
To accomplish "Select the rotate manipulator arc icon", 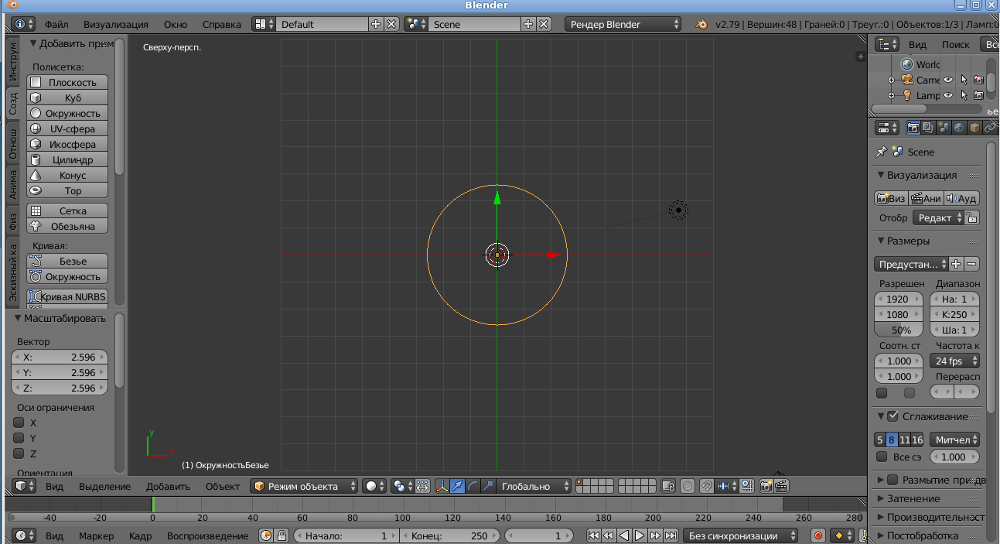I will pos(473,486).
